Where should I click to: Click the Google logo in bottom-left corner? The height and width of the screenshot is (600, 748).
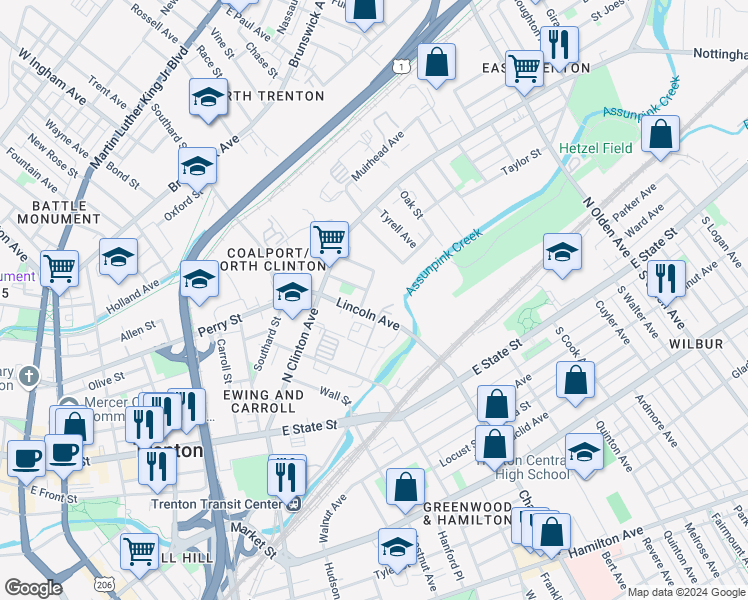point(34,588)
